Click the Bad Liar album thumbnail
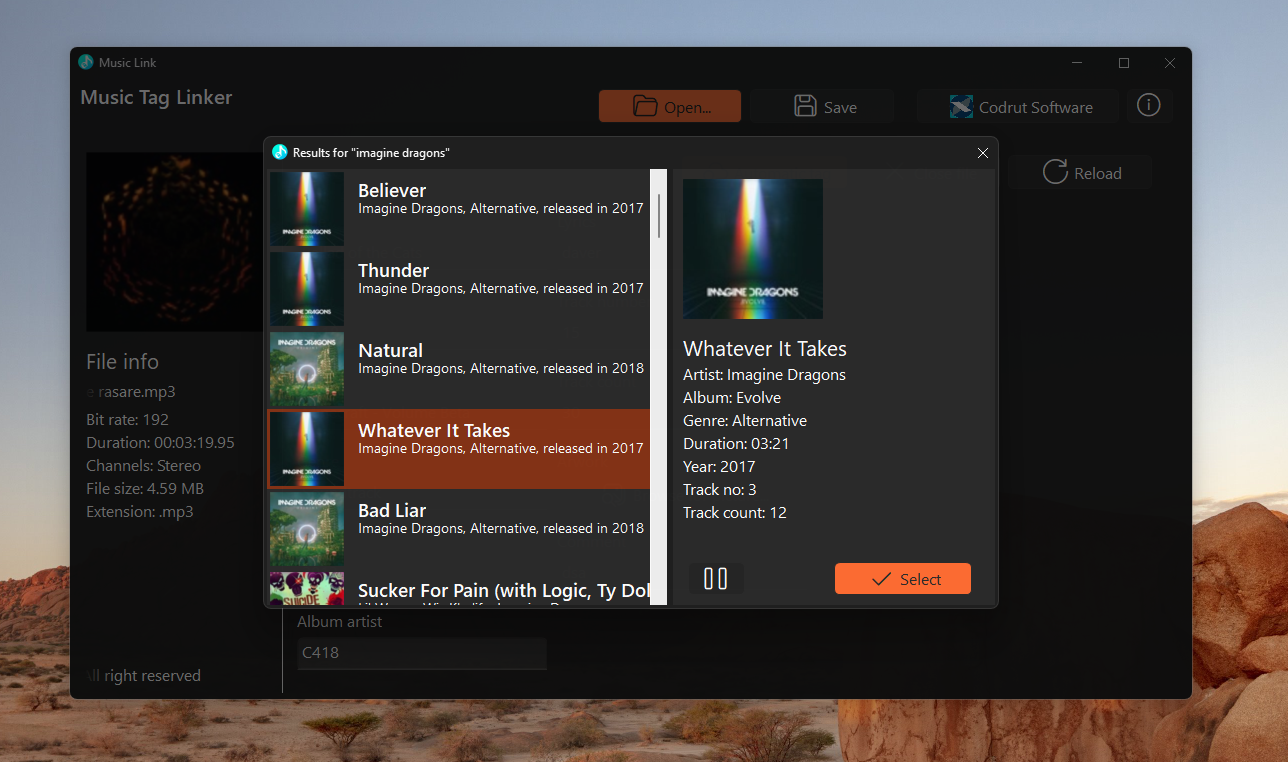 307,529
